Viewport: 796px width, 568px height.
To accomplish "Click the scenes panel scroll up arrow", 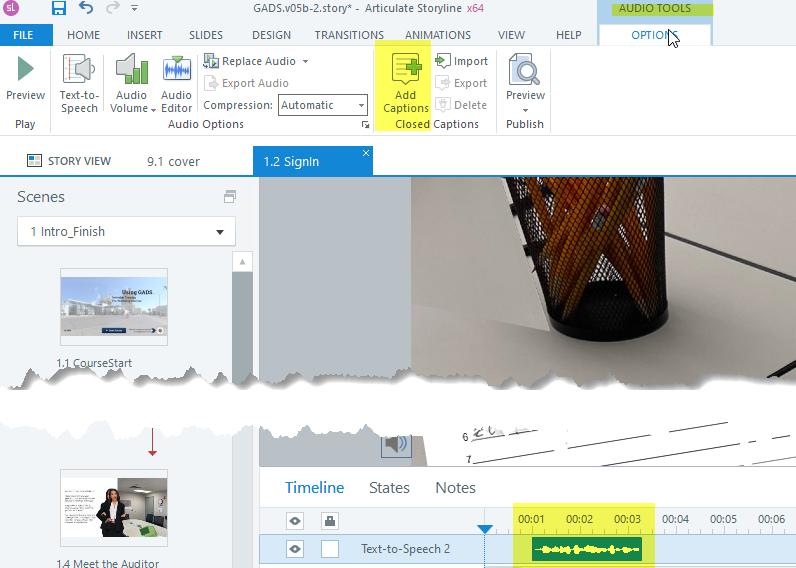I will [243, 262].
